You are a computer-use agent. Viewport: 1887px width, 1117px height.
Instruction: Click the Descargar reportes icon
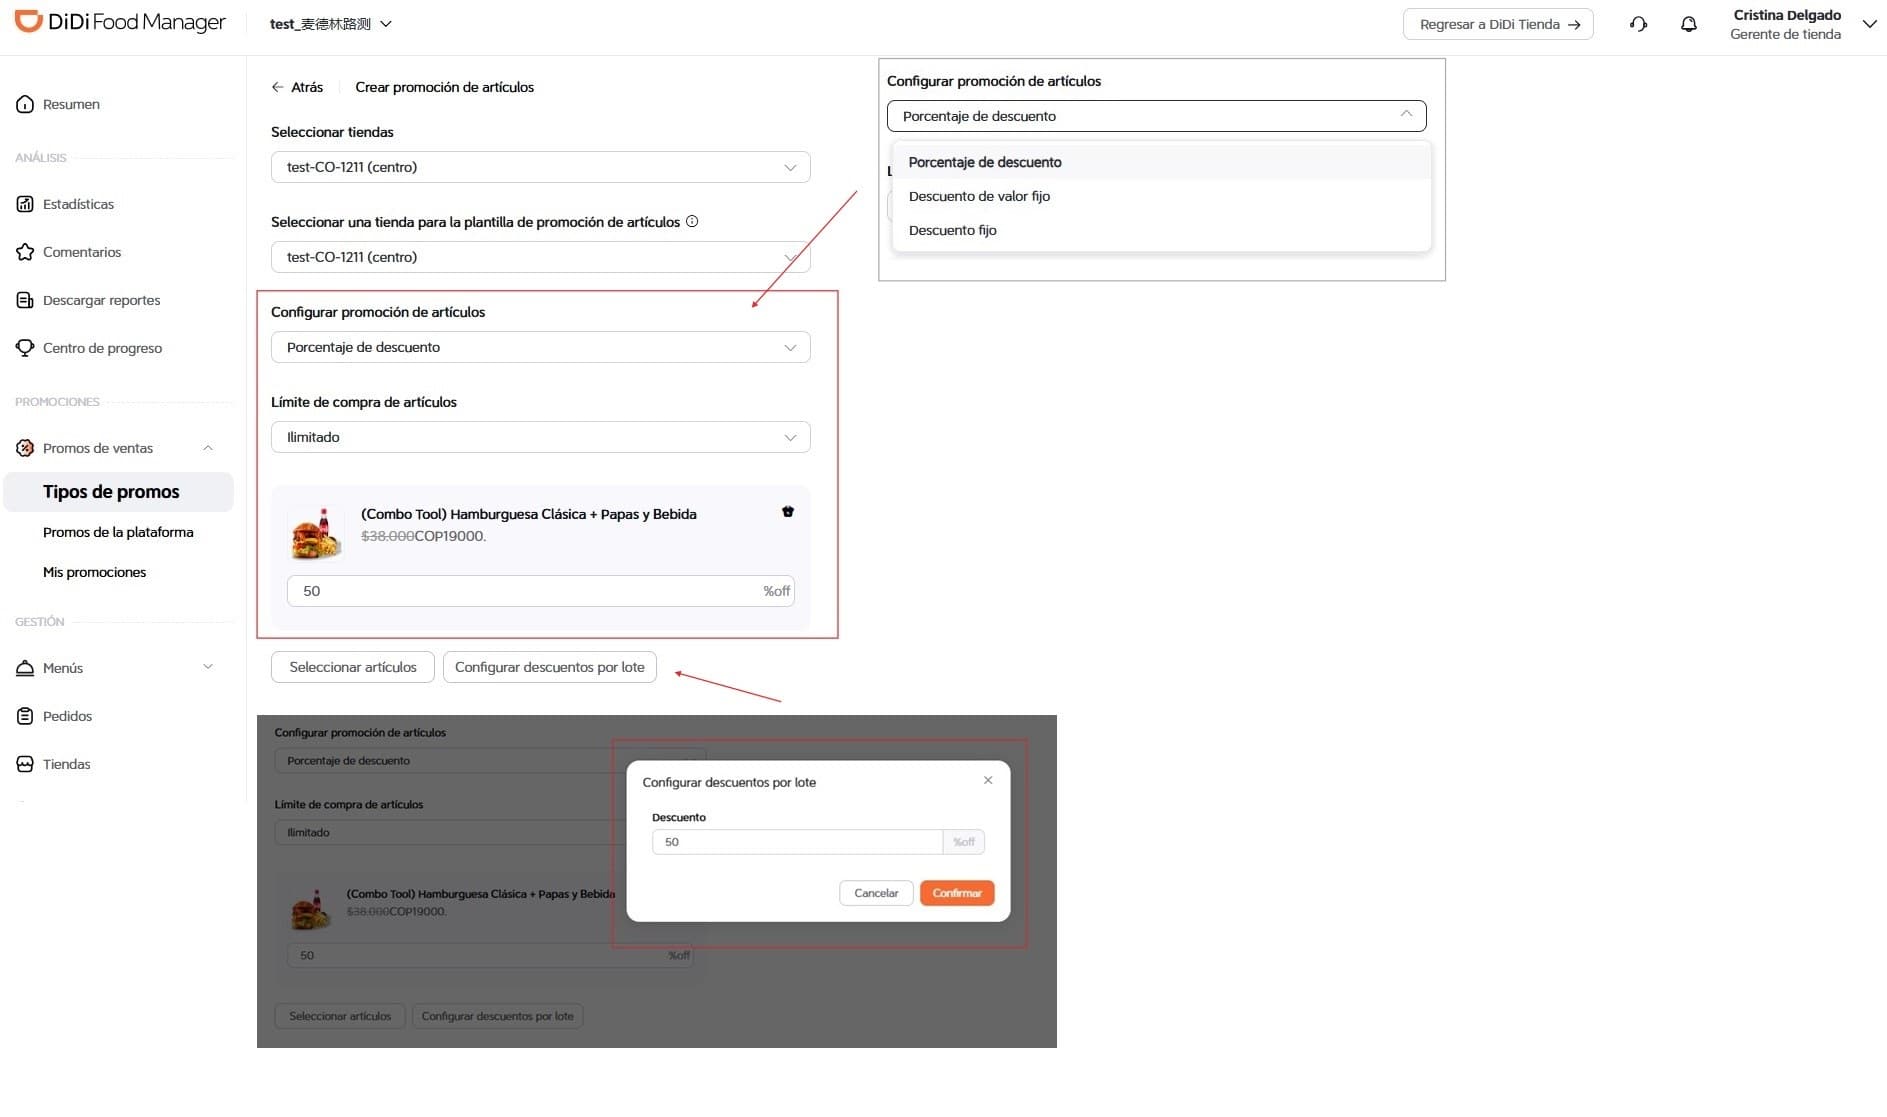pos(25,300)
